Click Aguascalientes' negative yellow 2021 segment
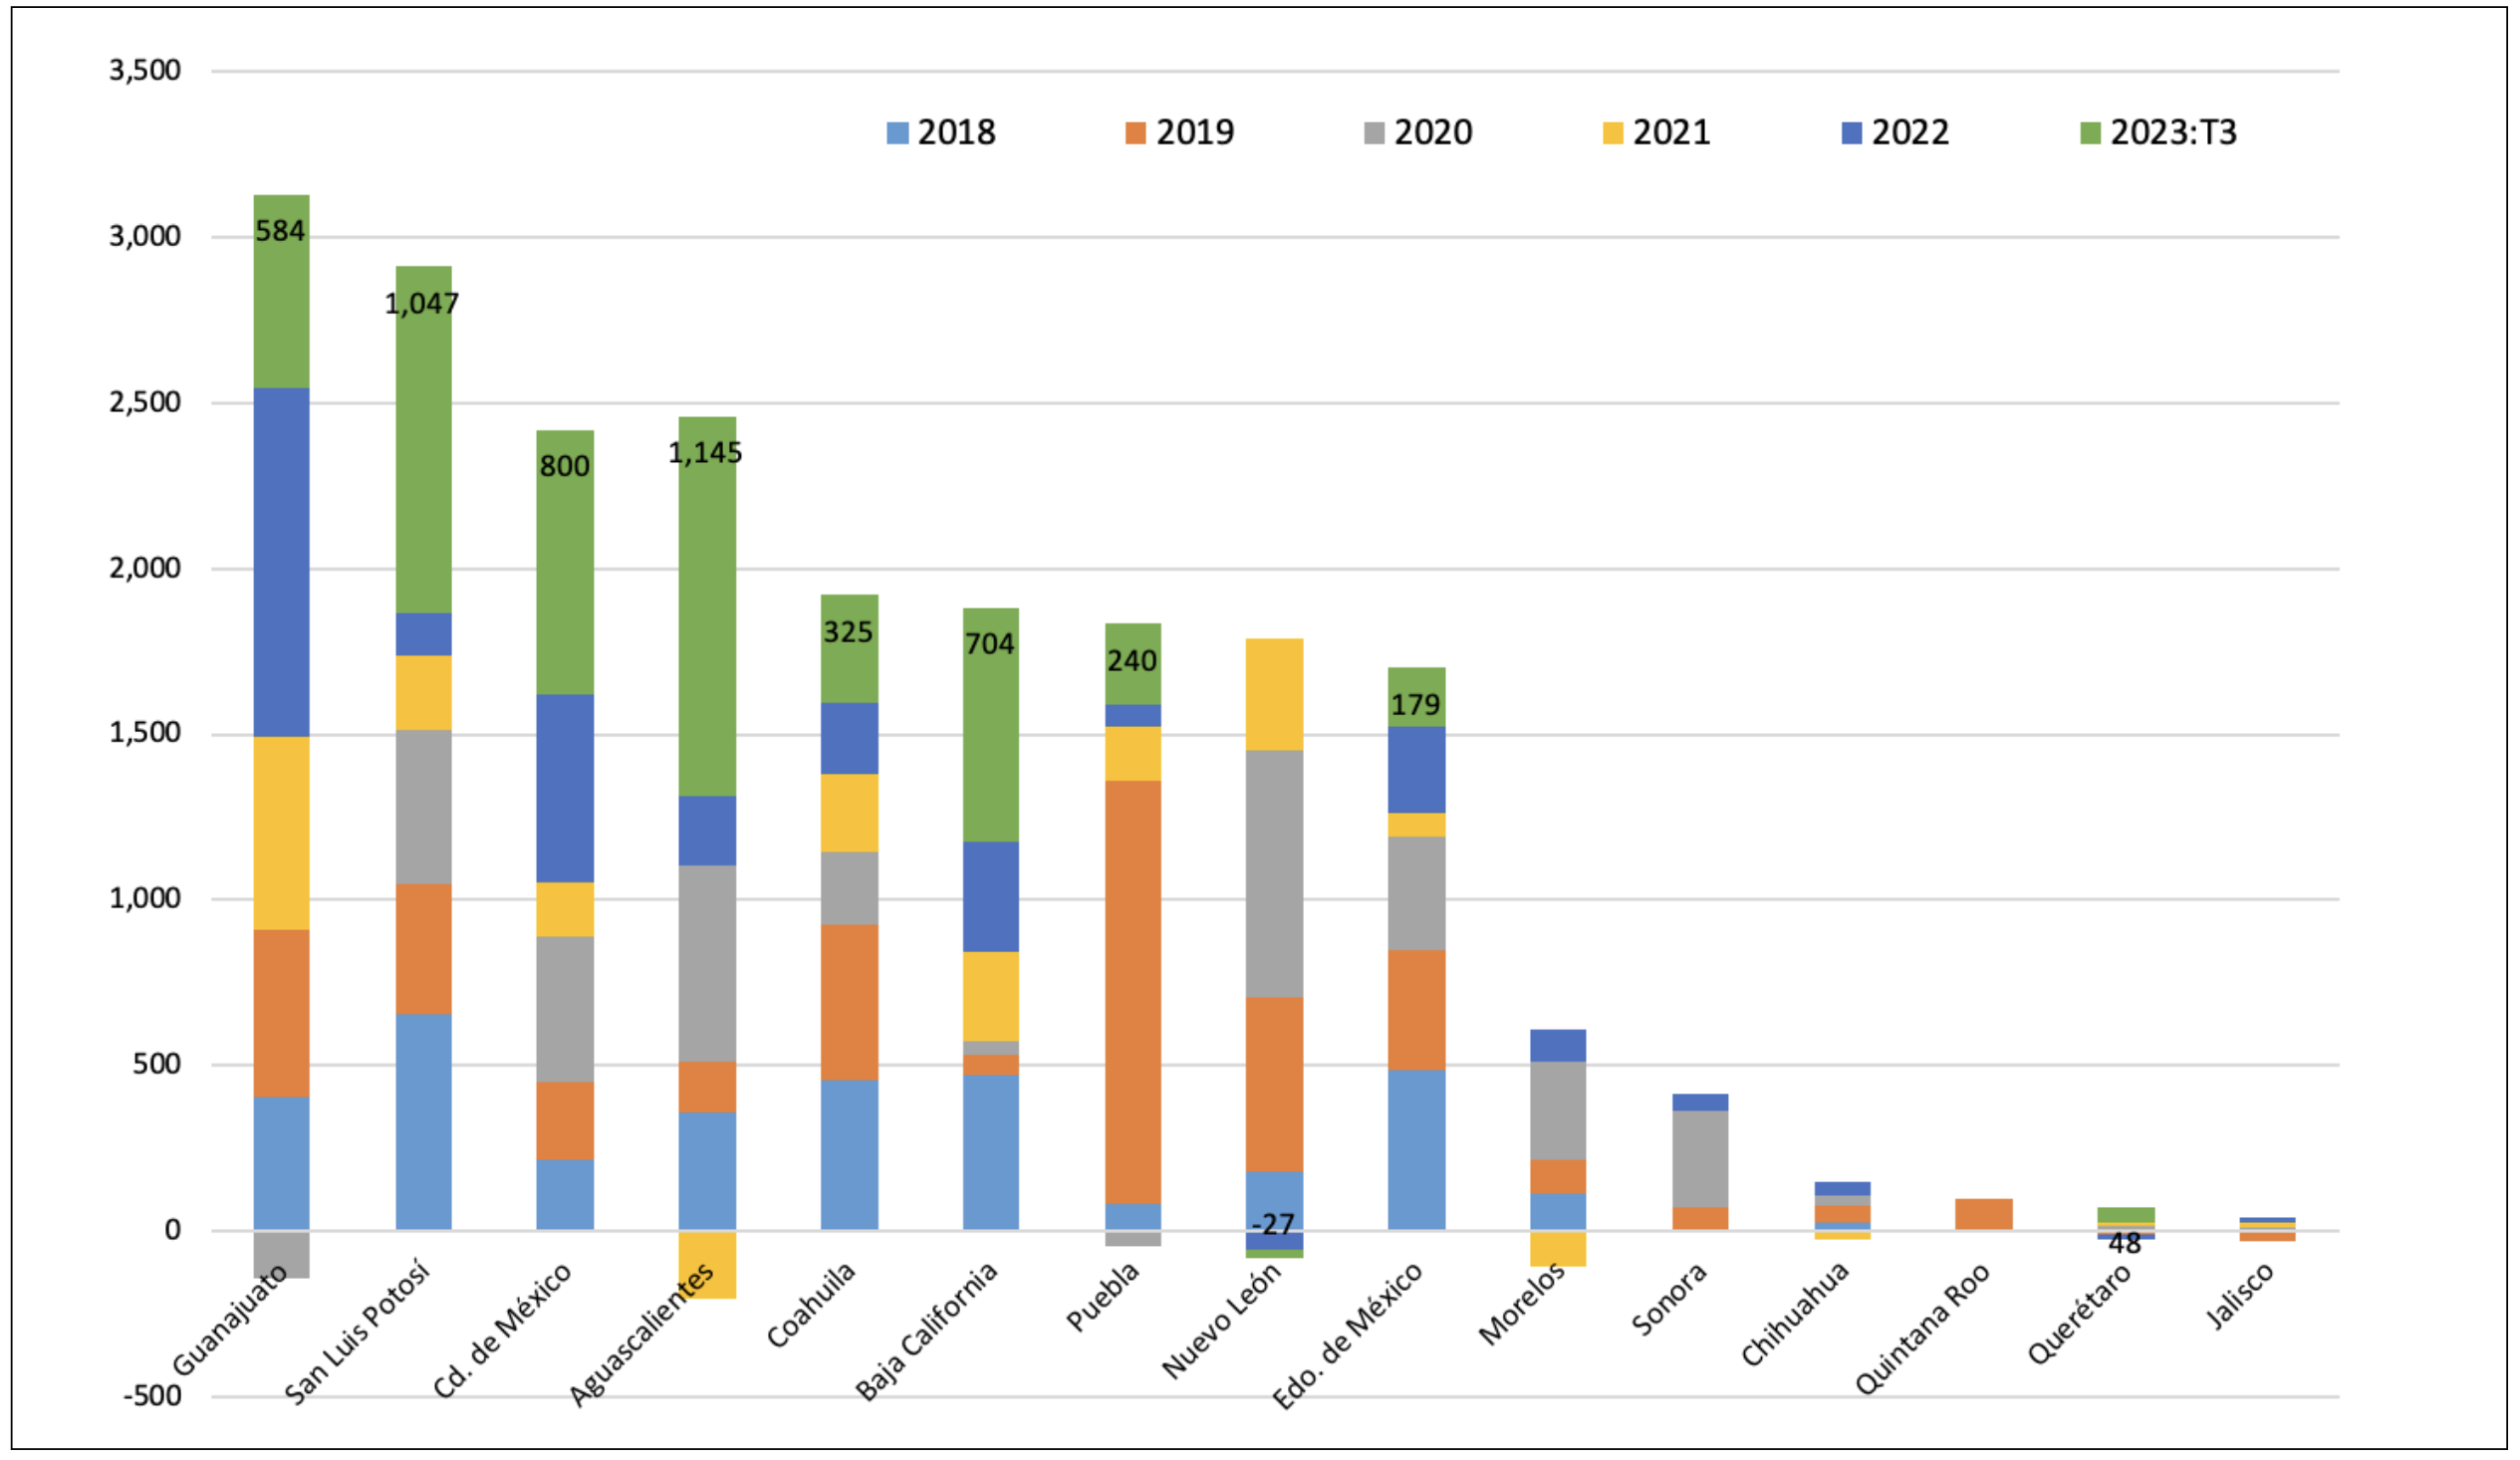The width and height of the screenshot is (2520, 1460). click(x=707, y=1266)
